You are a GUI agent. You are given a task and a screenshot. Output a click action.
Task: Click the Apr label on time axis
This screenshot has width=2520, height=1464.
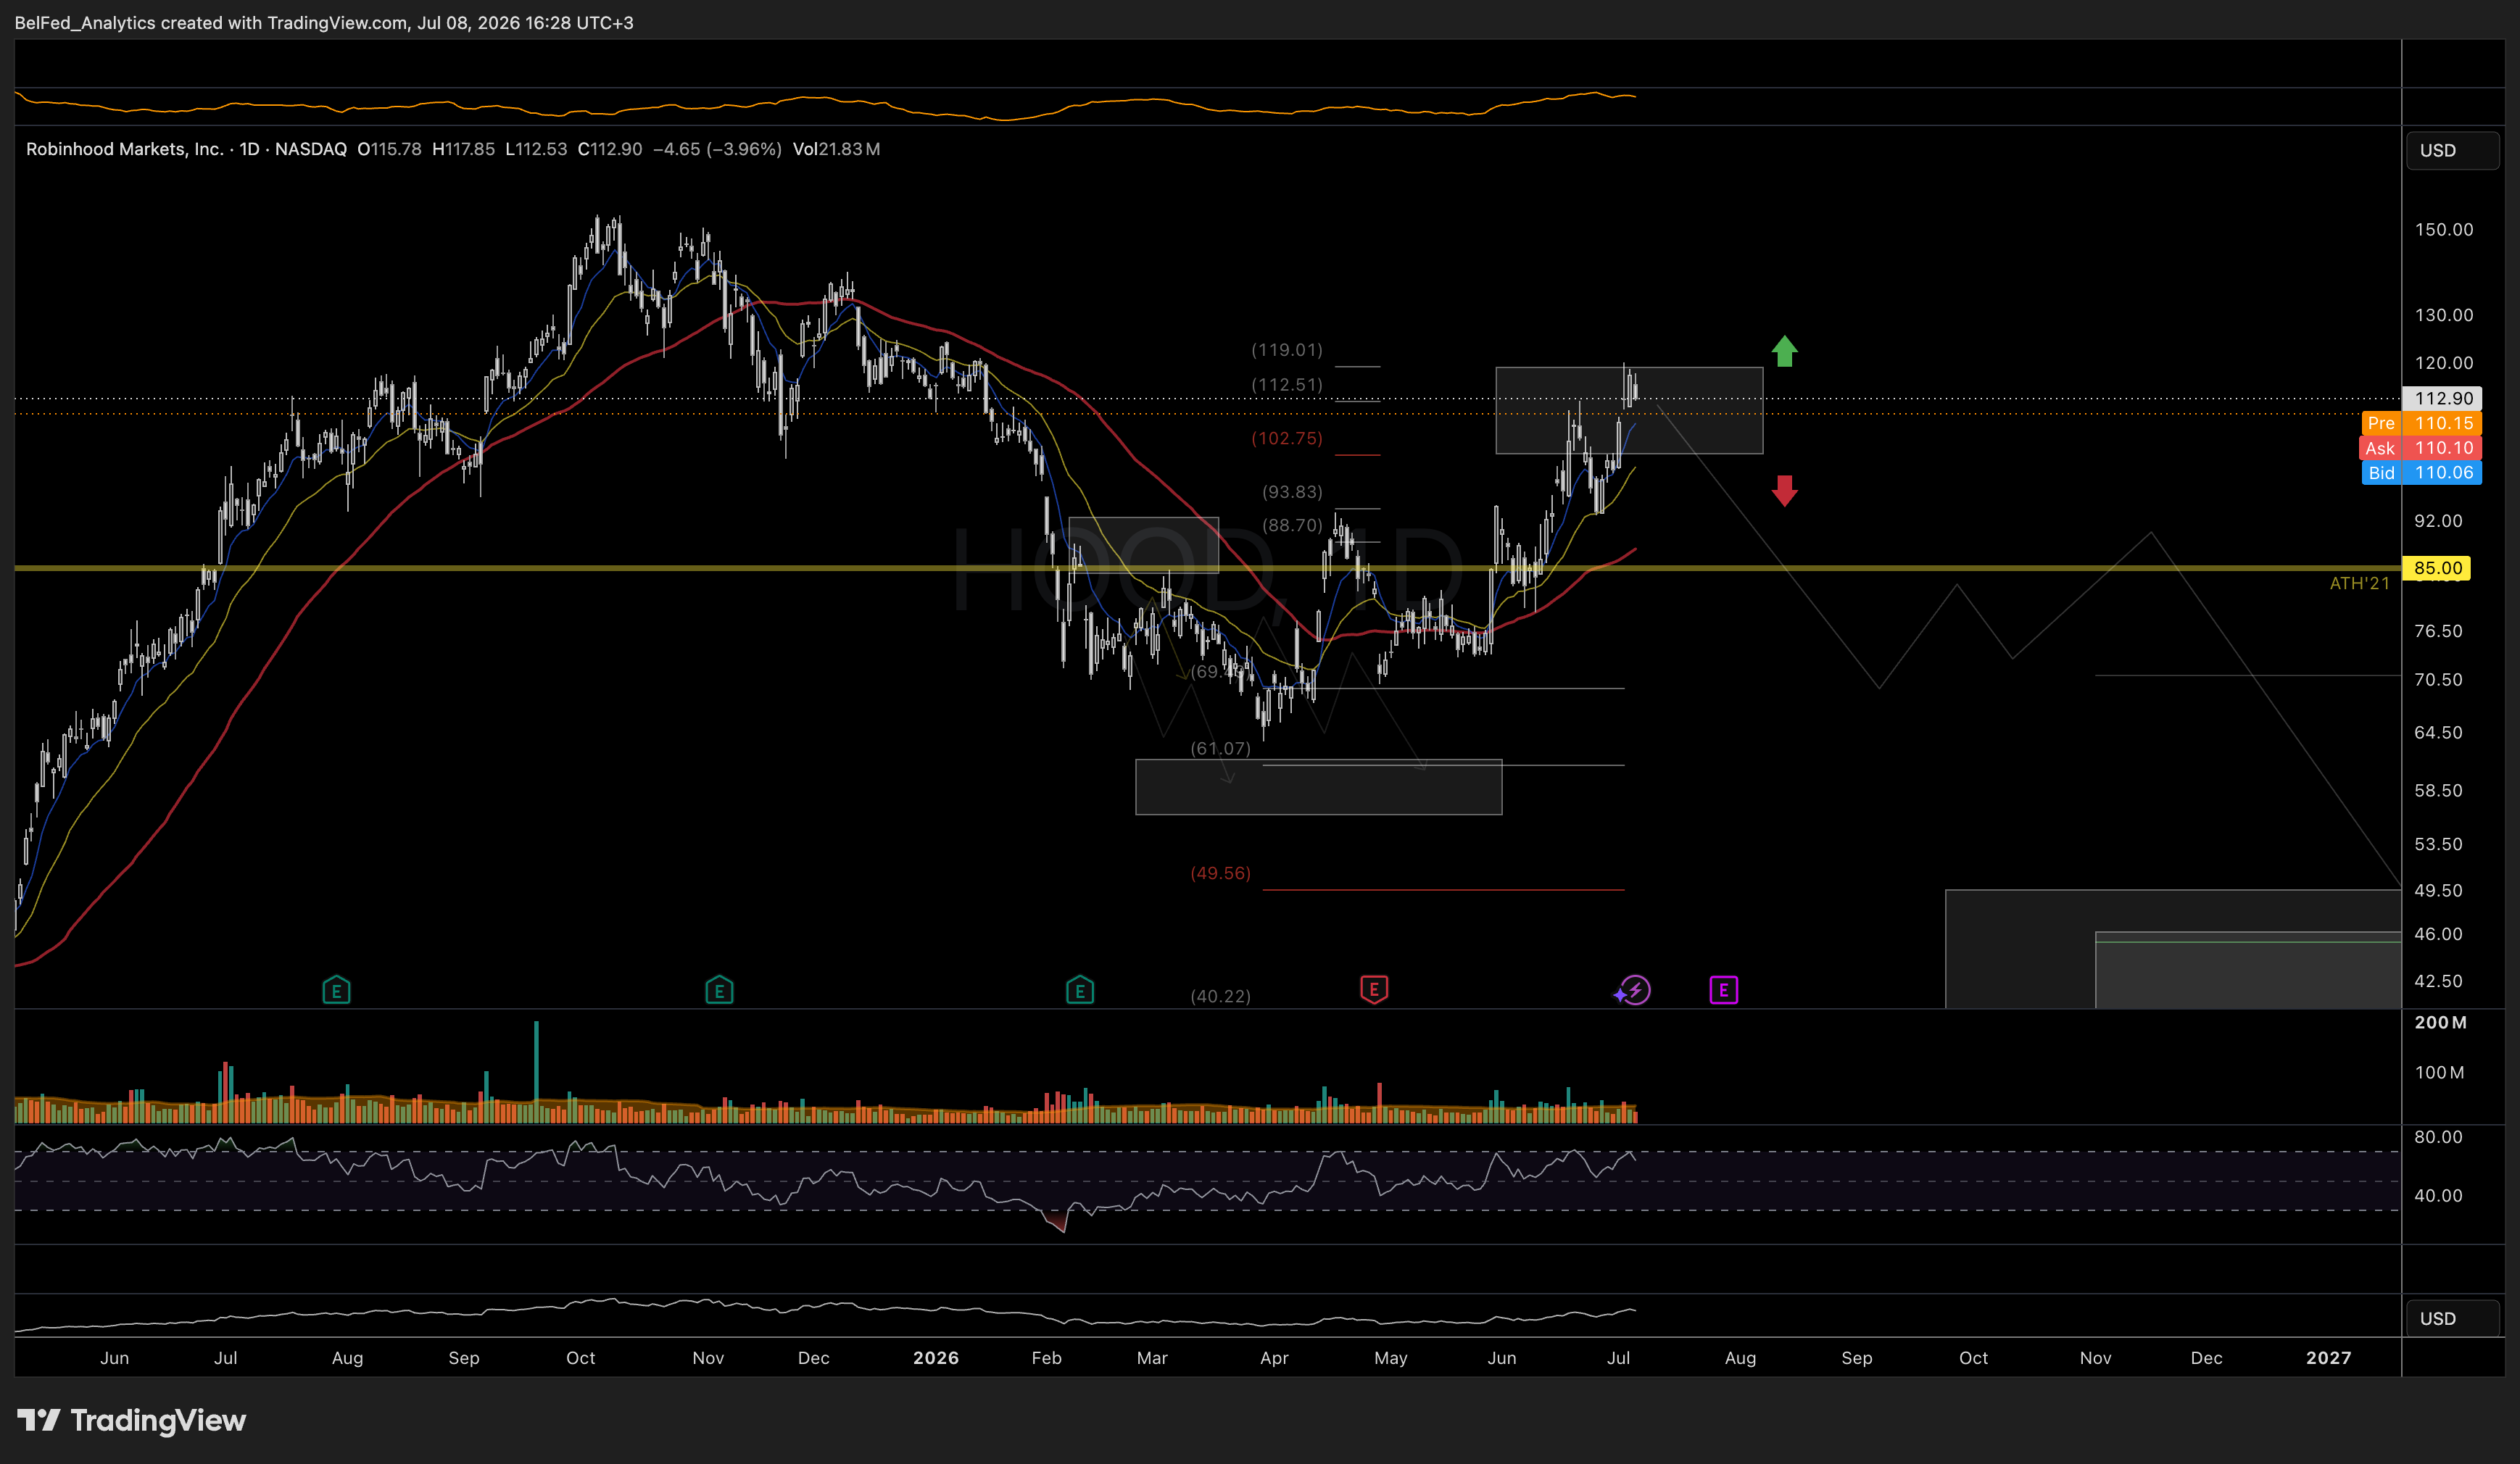click(1274, 1358)
